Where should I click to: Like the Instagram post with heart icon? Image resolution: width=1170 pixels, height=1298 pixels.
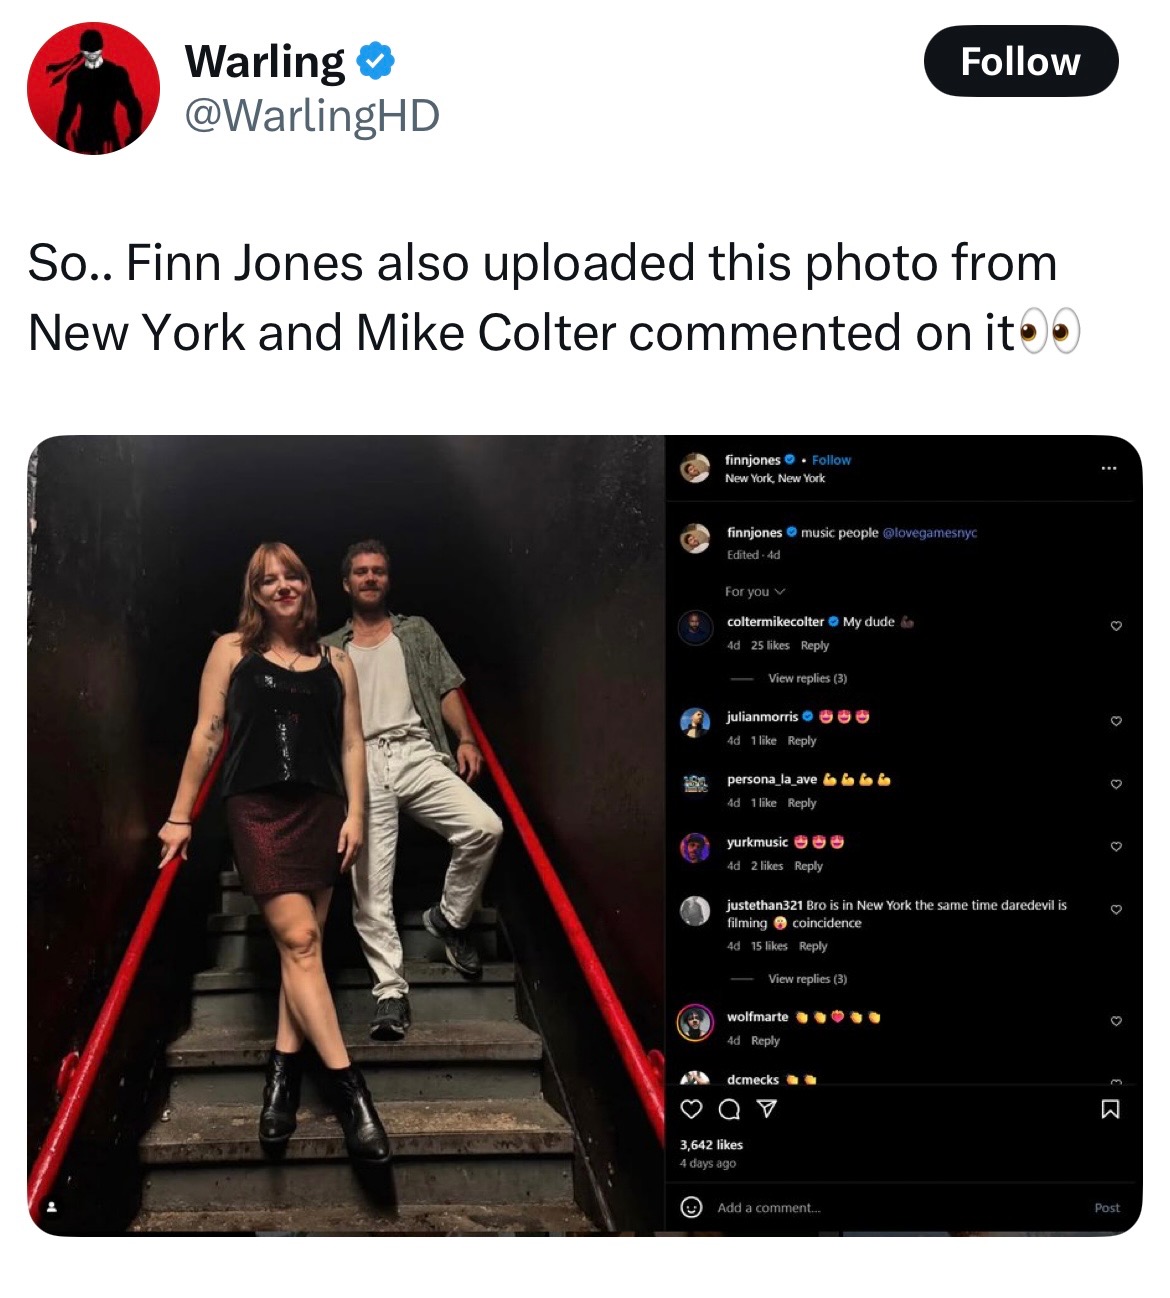[690, 1109]
